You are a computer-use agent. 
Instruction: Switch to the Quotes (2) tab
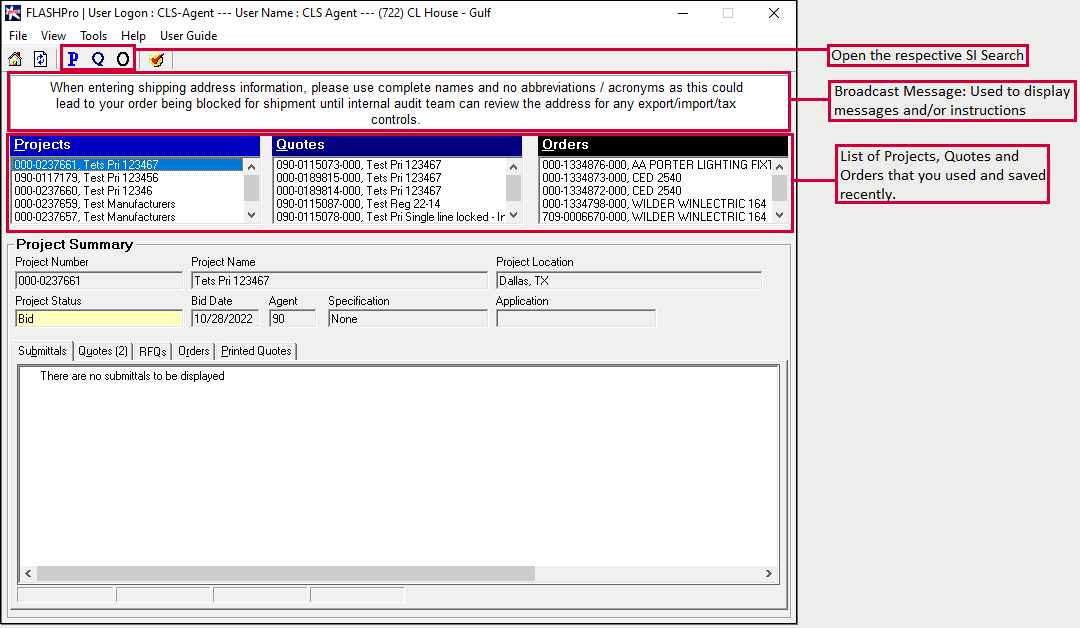pos(103,351)
